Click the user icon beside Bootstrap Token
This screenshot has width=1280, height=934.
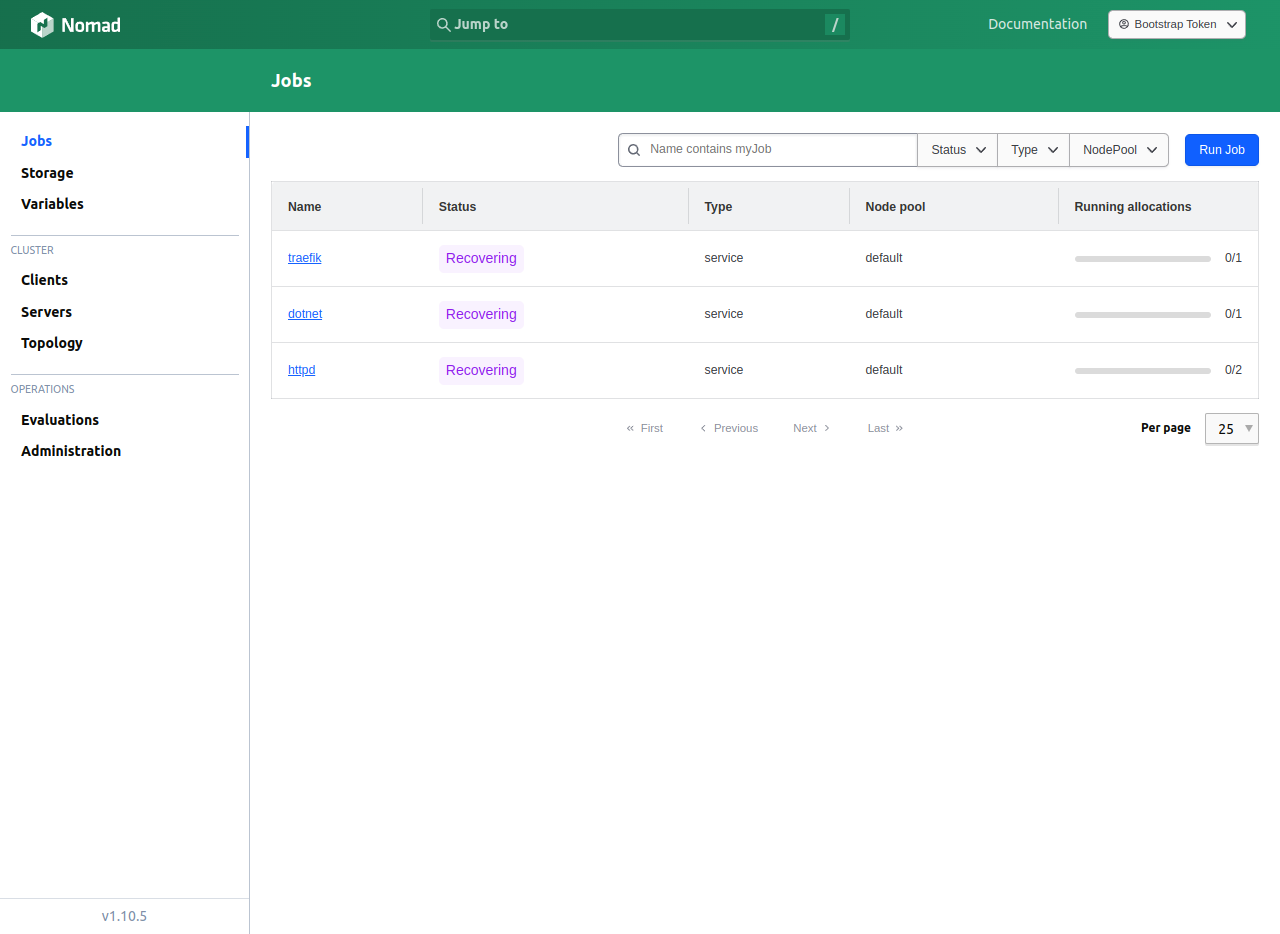[x=1123, y=25]
